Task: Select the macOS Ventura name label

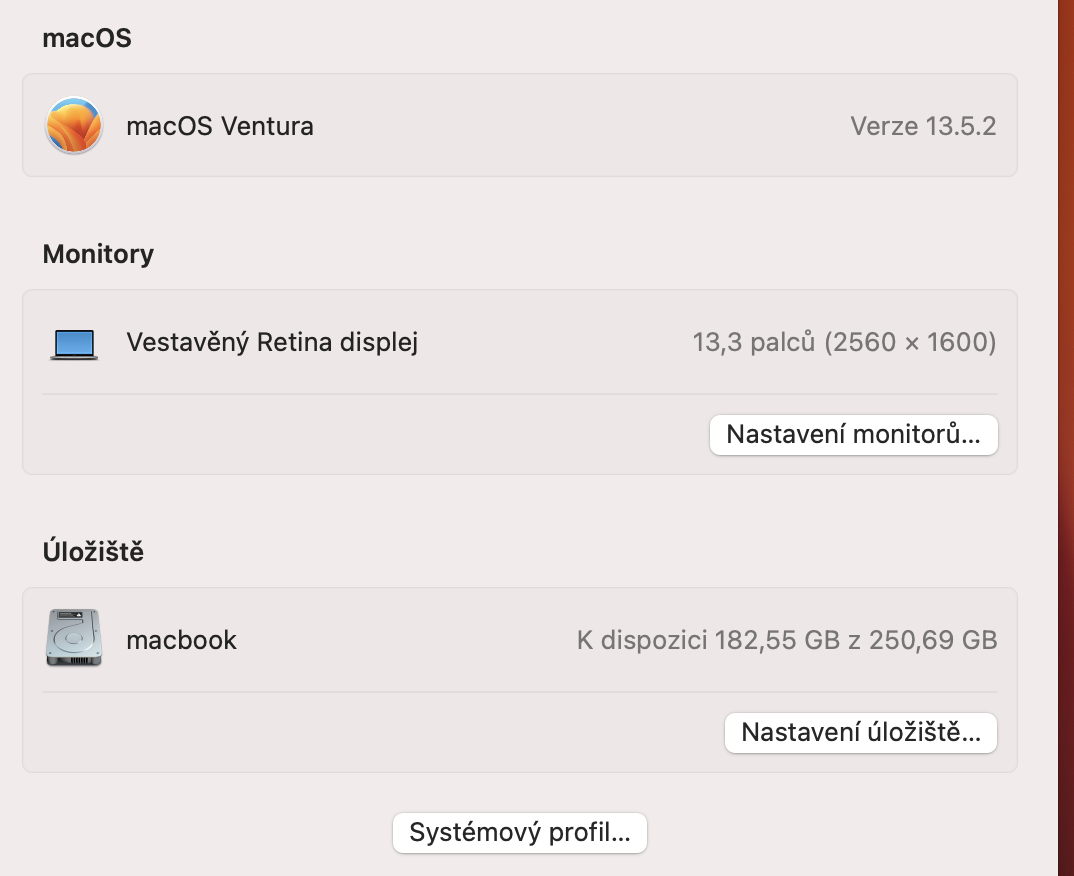Action: (x=220, y=127)
